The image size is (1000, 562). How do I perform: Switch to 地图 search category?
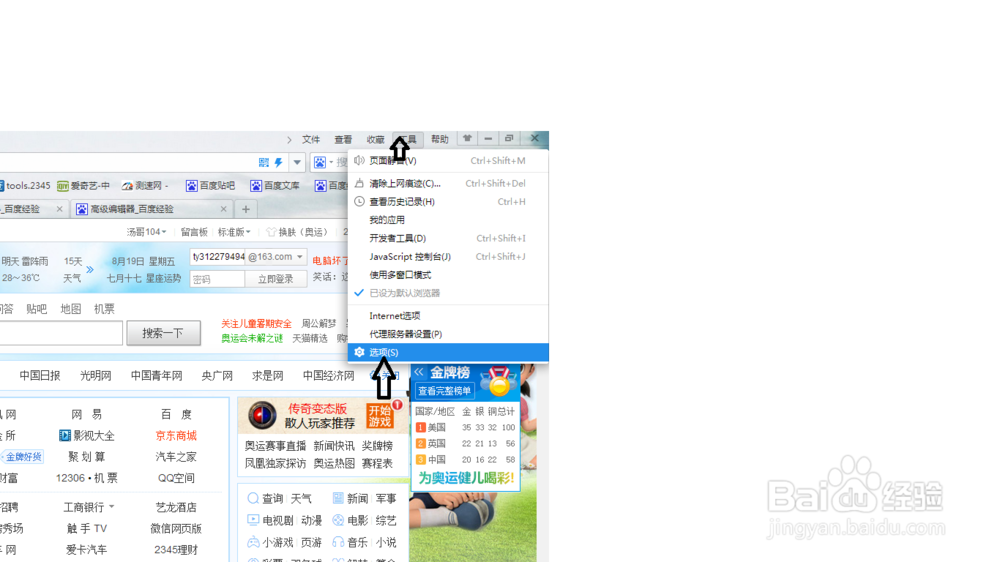71,309
